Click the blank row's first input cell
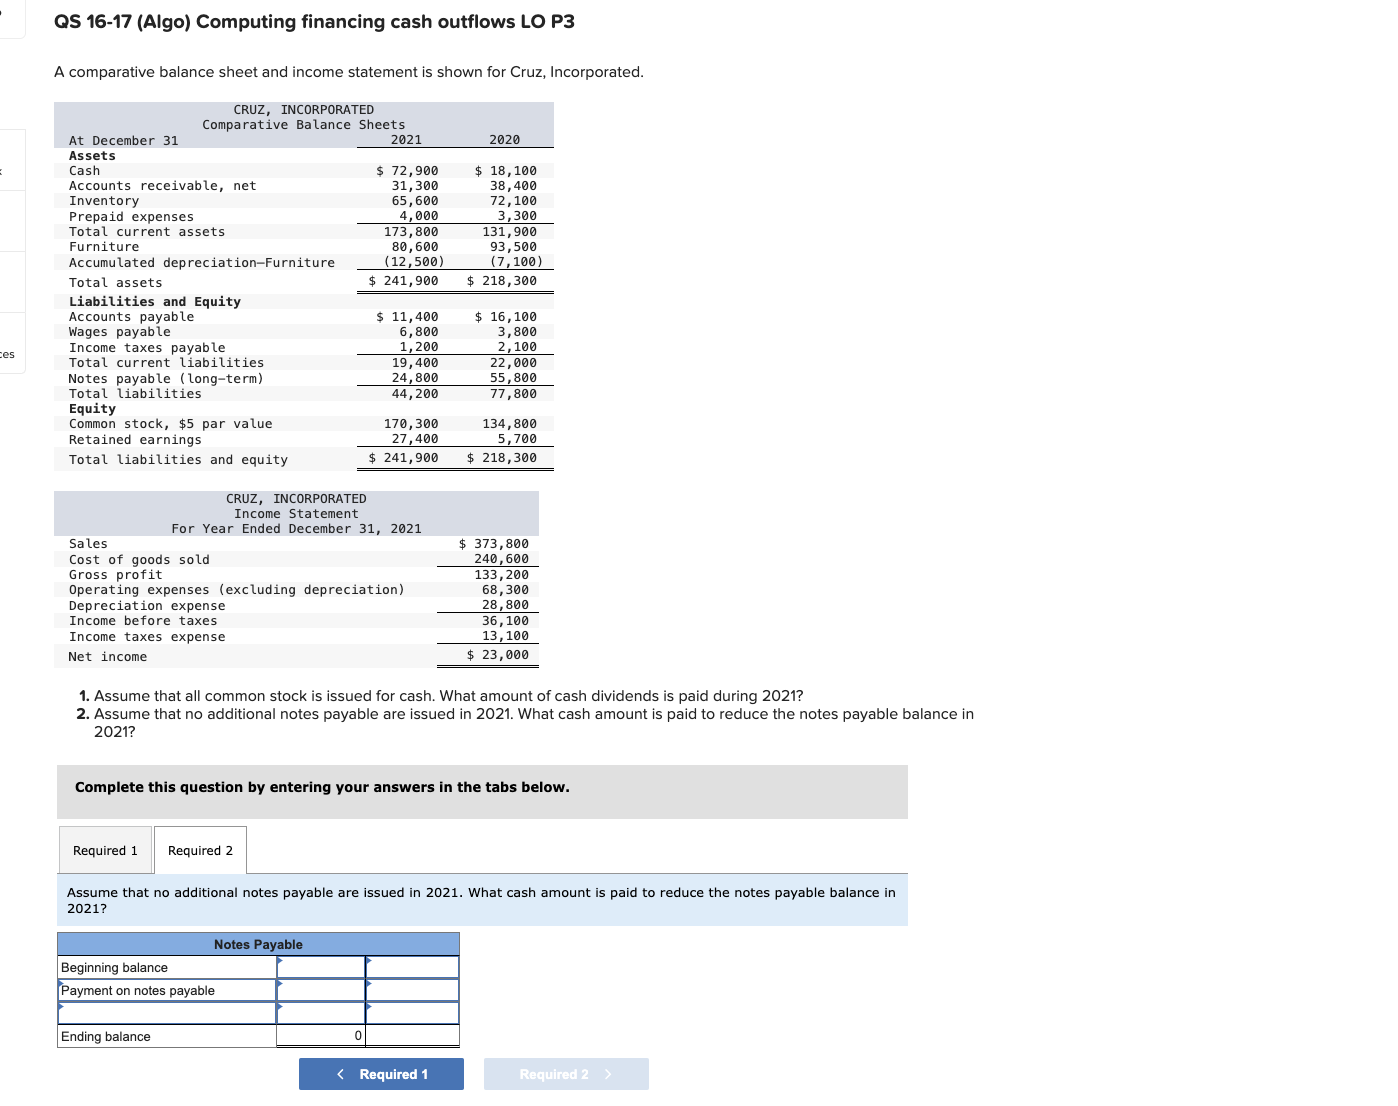1398x1106 pixels. [x=320, y=1012]
